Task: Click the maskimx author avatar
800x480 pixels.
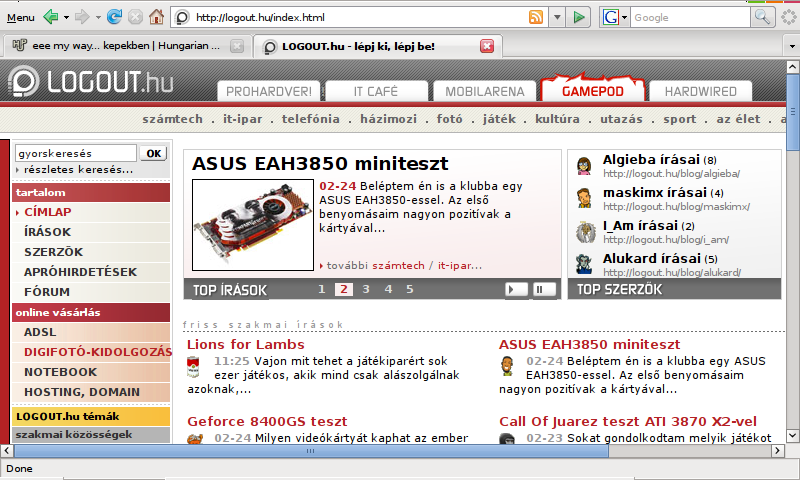Action: pyautogui.click(x=584, y=198)
